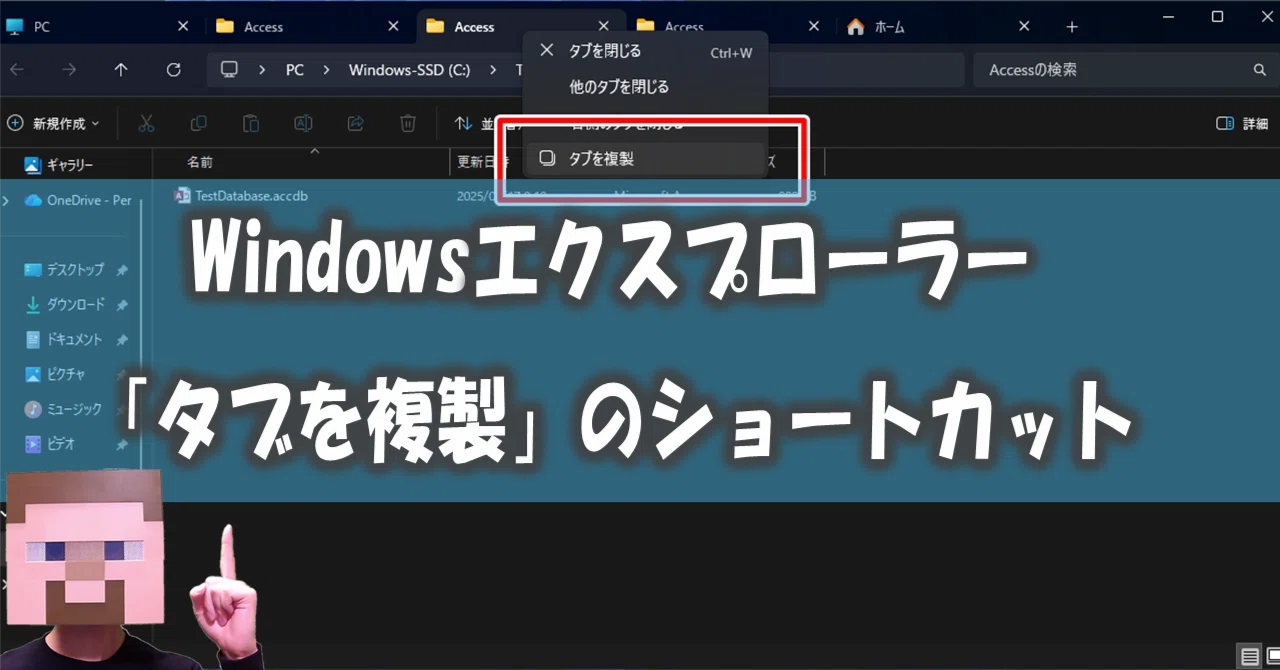Sort by the 更新日時 column header
Screen dimensions: 1280x670
(x=483, y=162)
